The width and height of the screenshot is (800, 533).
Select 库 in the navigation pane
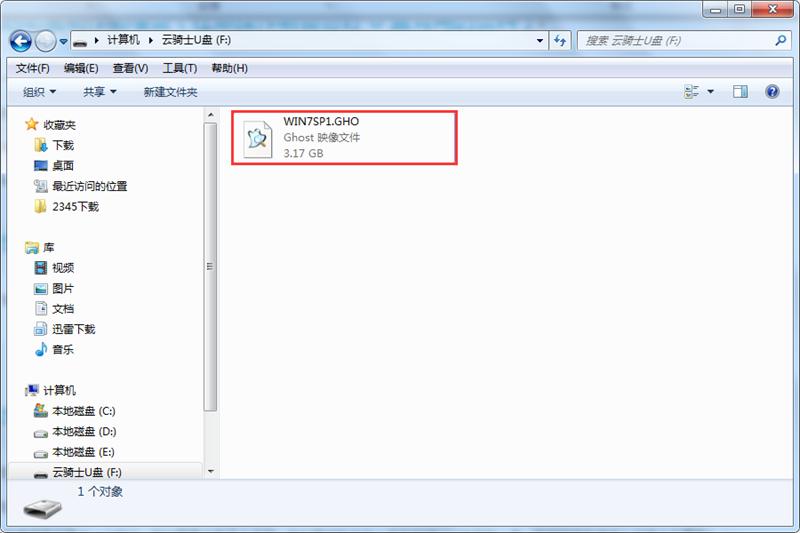(48, 247)
